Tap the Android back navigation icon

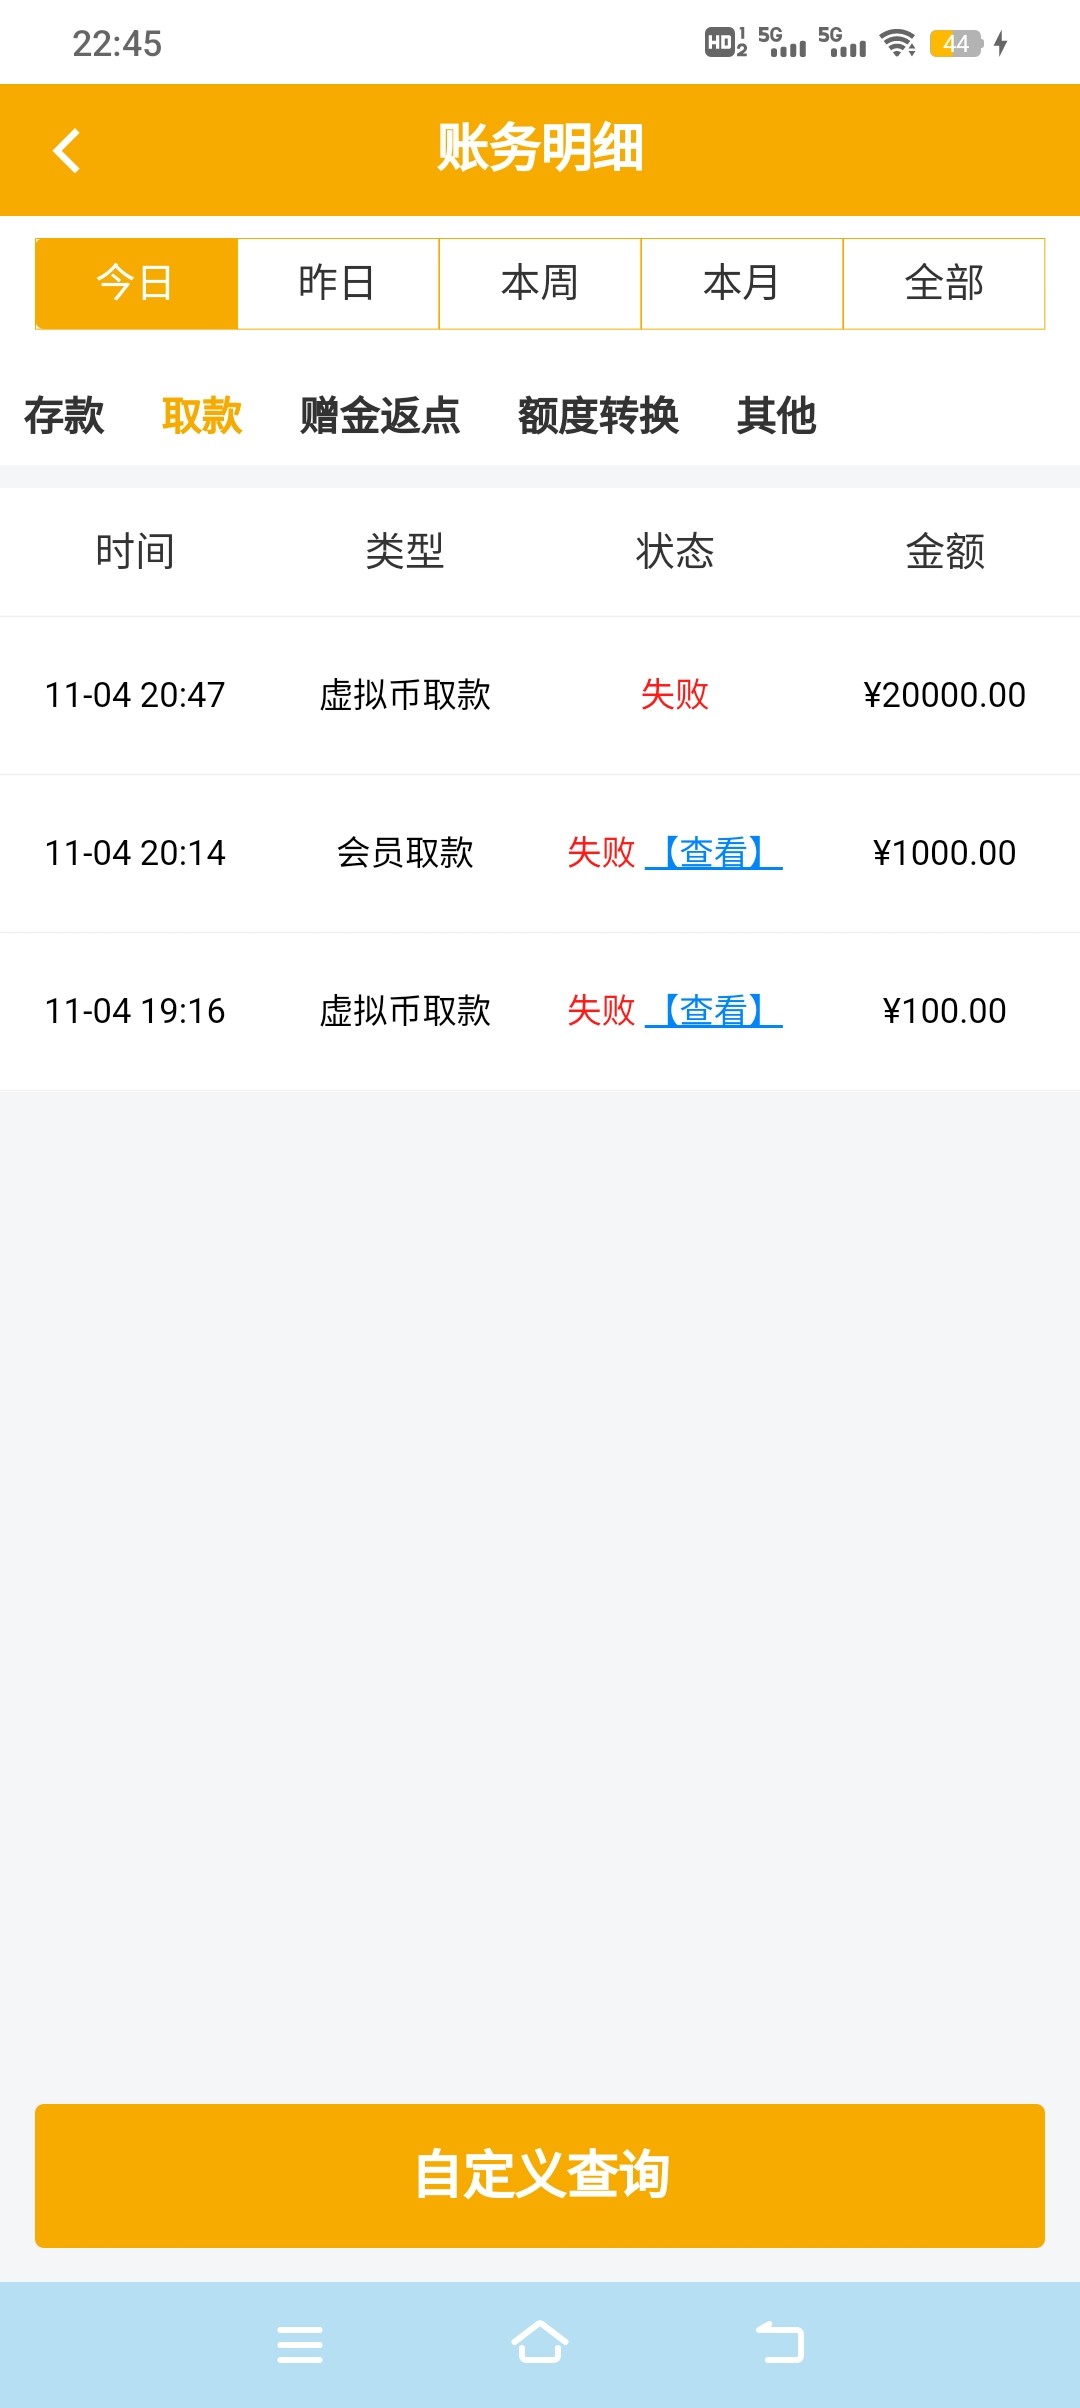pyautogui.click(x=780, y=2343)
